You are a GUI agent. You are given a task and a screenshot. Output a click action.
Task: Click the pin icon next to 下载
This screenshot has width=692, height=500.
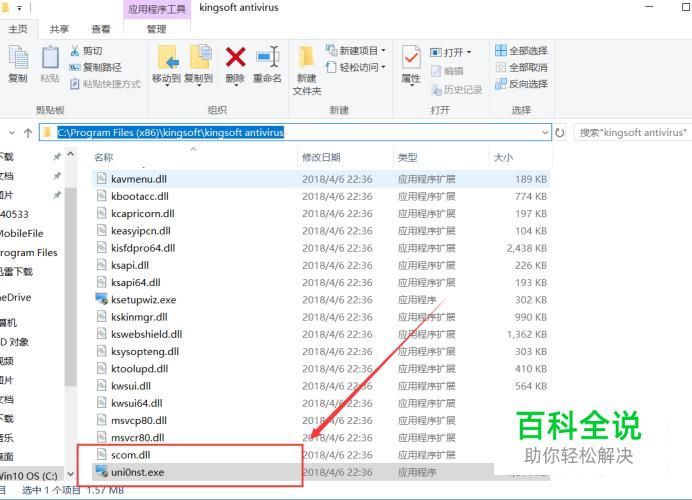[57, 157]
